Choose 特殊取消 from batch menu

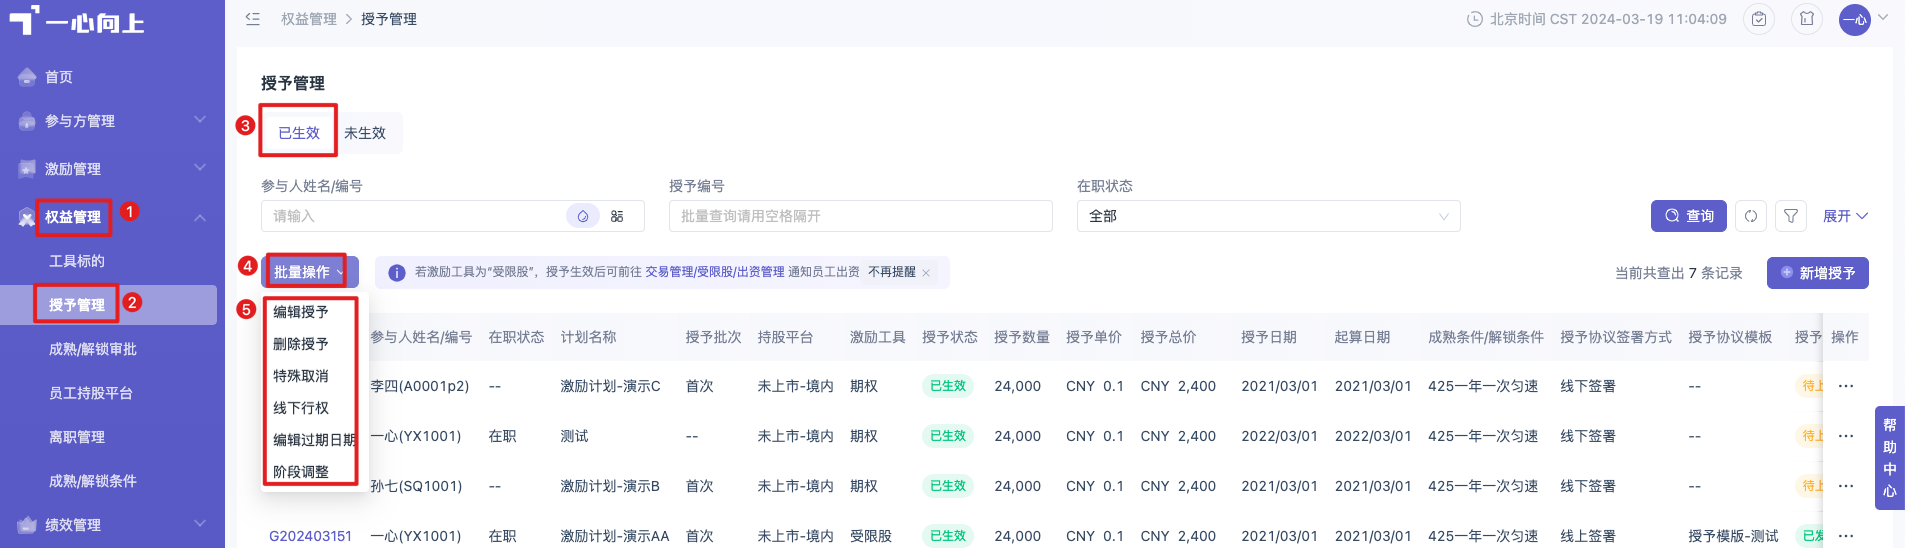[x=301, y=376]
